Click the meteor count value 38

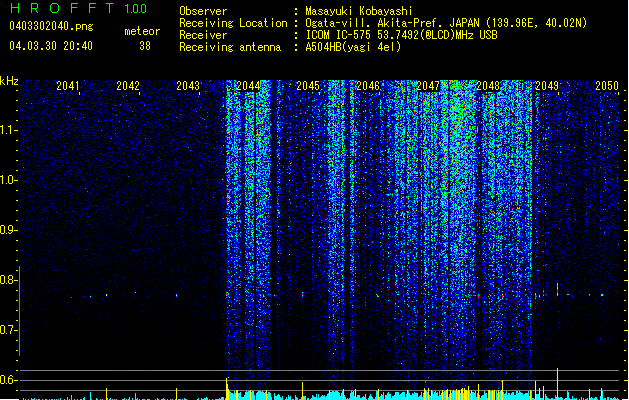(145, 46)
